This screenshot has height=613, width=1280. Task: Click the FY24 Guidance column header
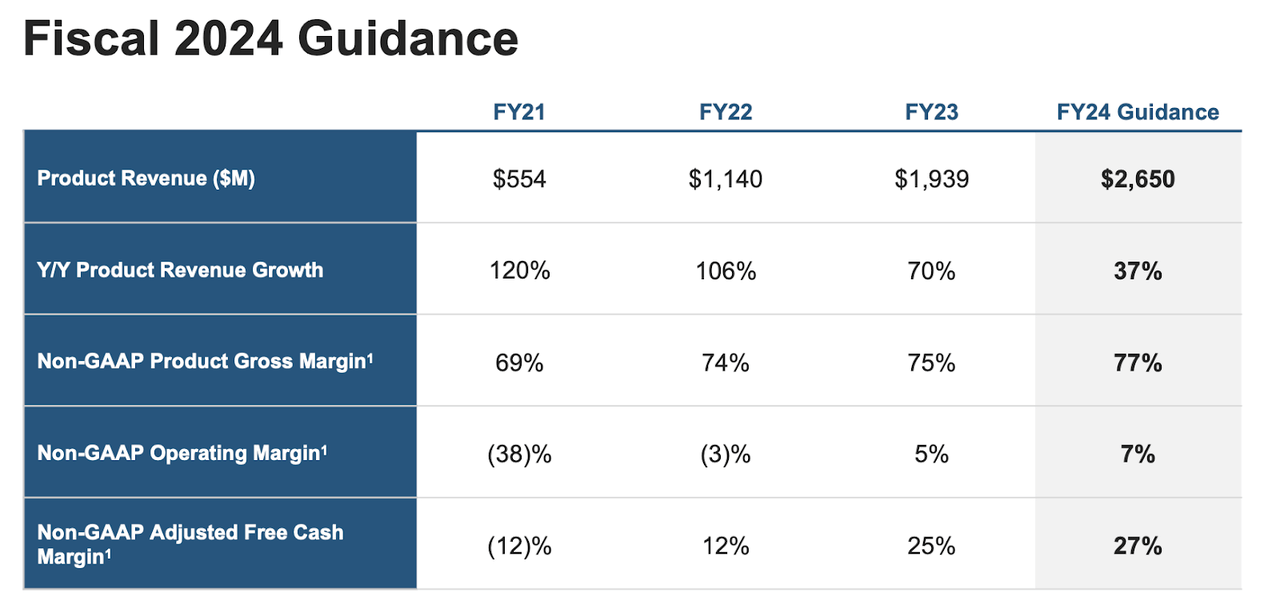1138,112
